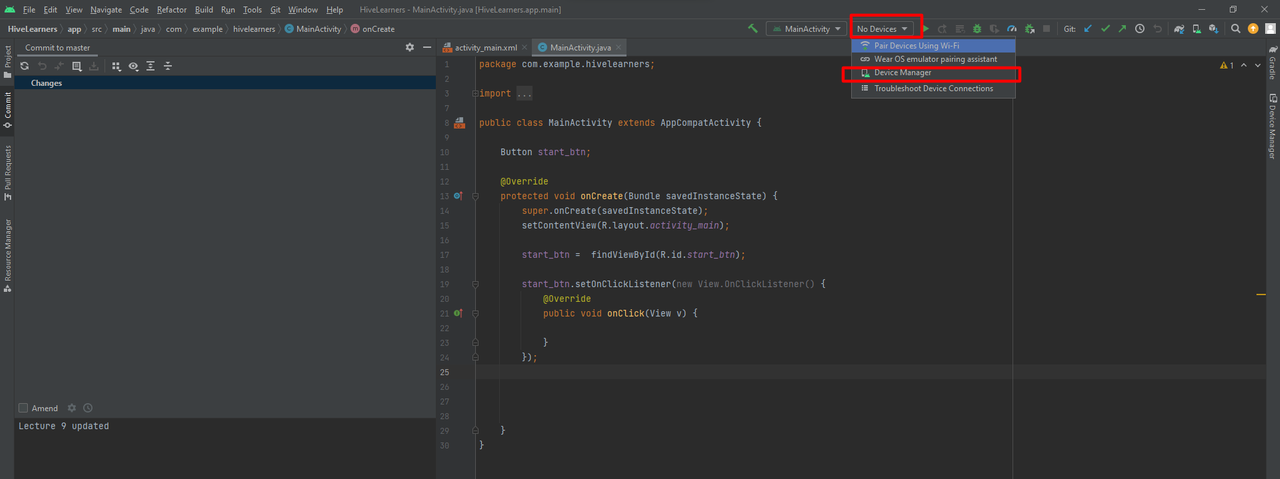Open the Git menu
This screenshot has height=479, width=1280.
tap(275, 9)
